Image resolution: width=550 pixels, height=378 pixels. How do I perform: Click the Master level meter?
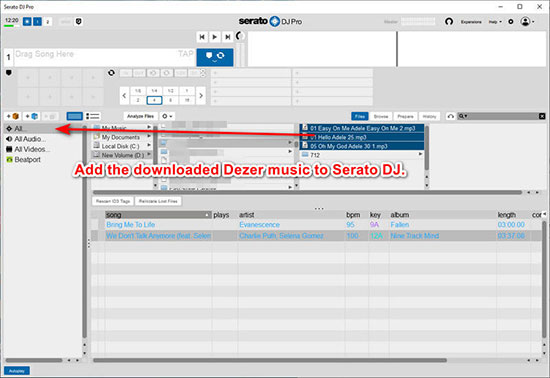[x=418, y=22]
